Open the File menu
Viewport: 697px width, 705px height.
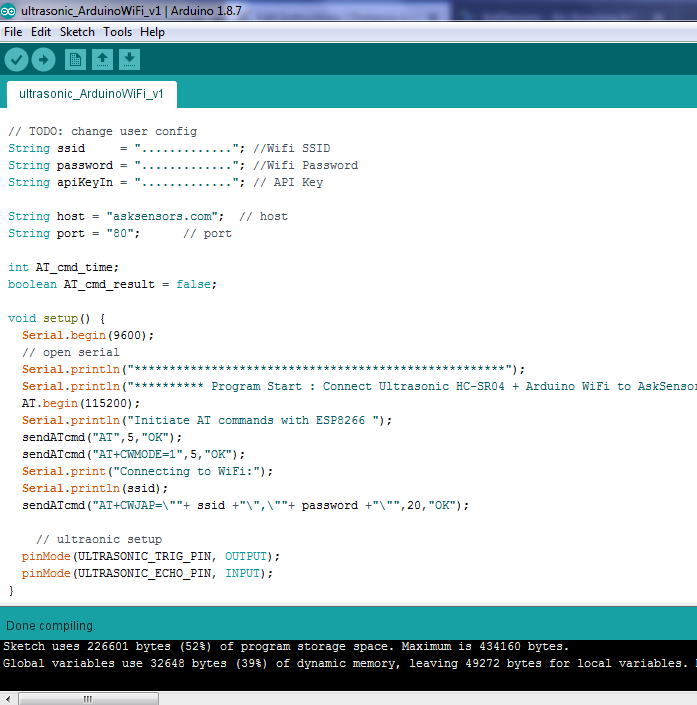click(13, 32)
